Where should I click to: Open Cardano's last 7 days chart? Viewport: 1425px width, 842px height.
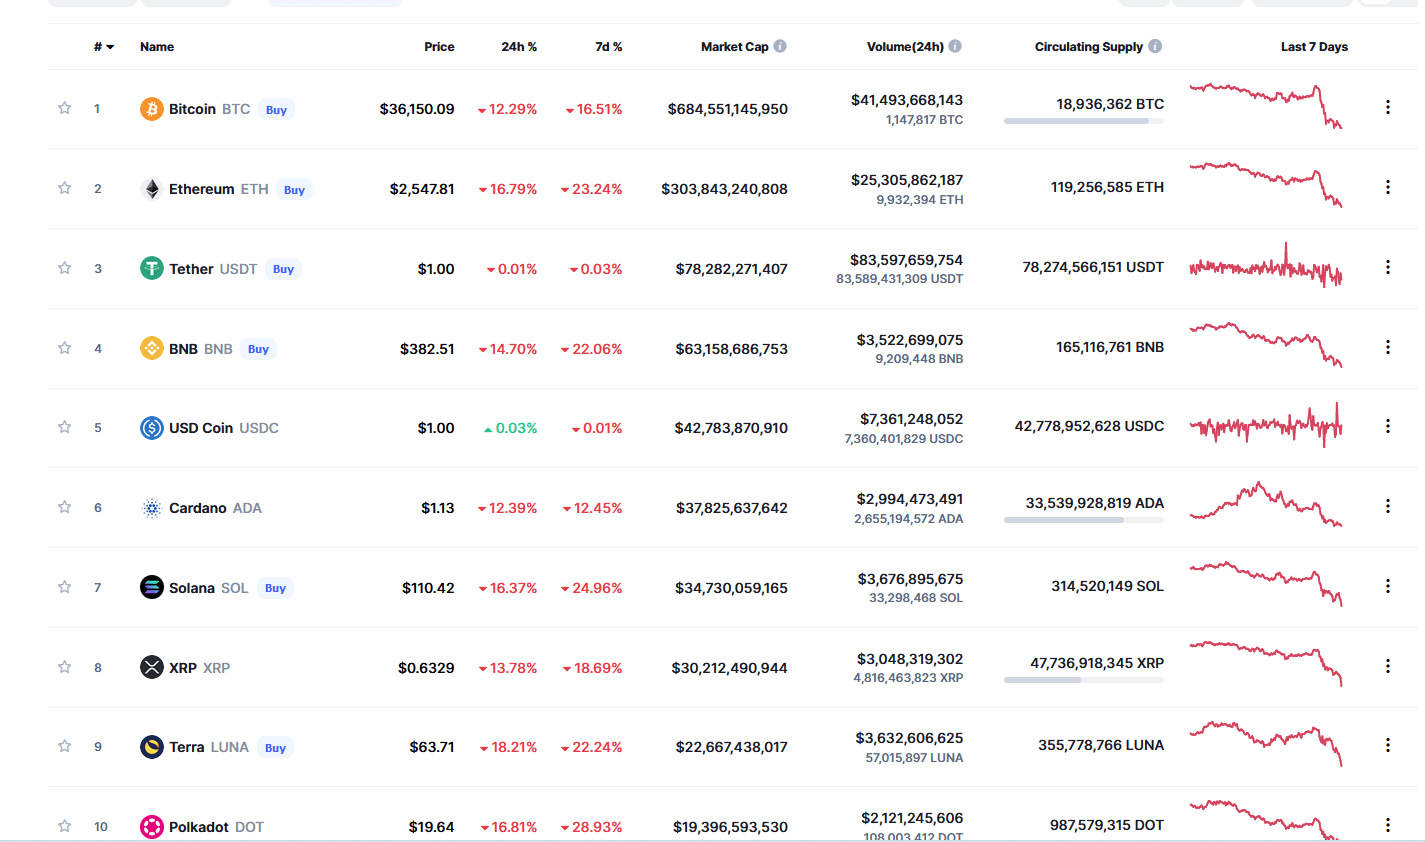1266,504
